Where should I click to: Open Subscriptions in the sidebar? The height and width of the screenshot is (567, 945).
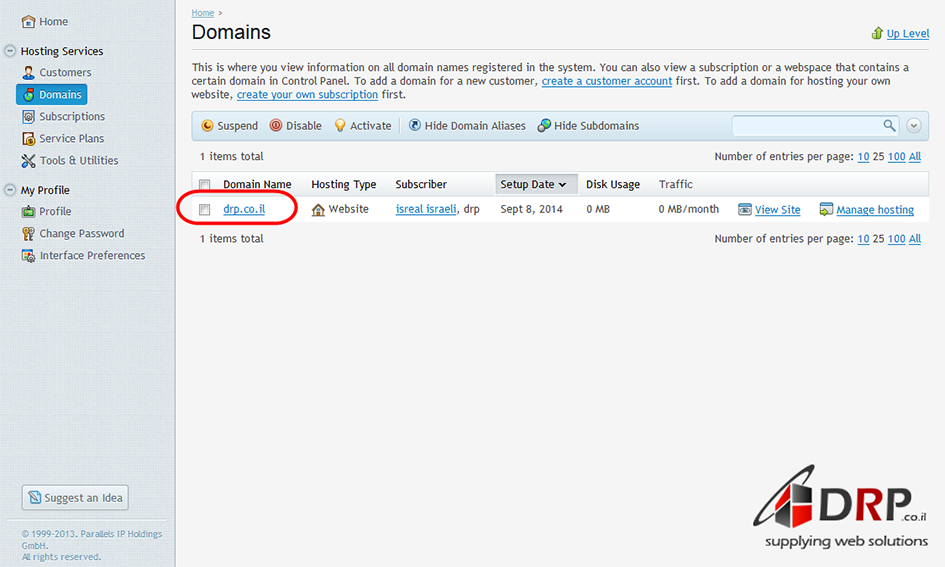tap(72, 116)
